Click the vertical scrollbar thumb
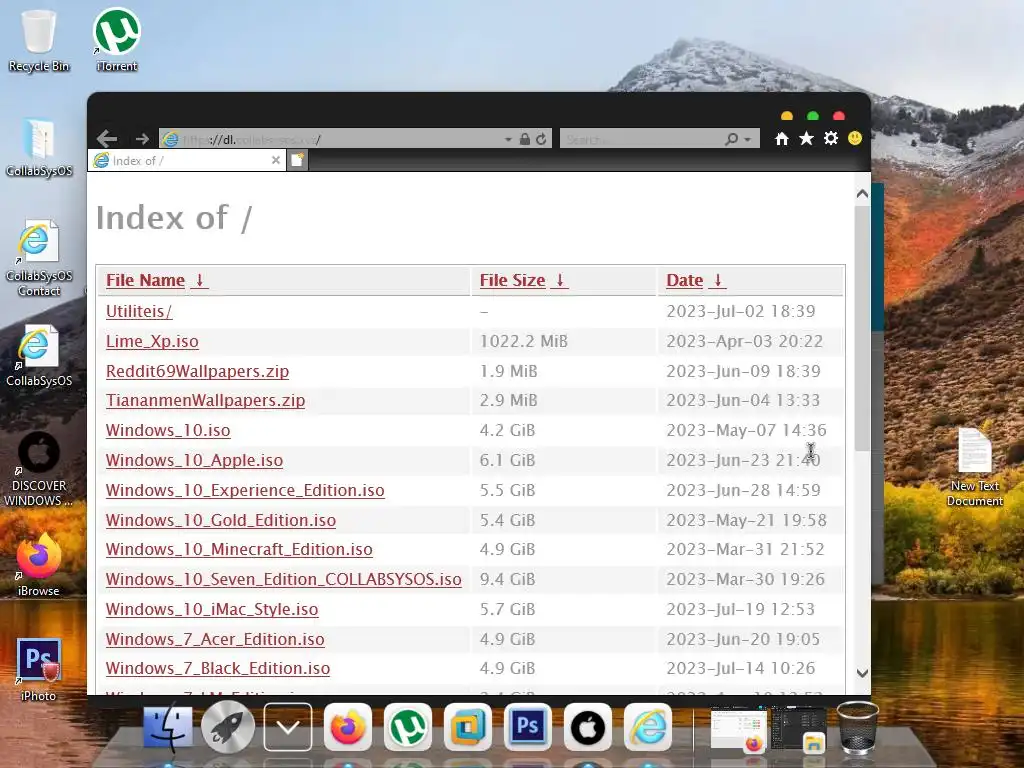The width and height of the screenshot is (1024, 768). (x=862, y=328)
